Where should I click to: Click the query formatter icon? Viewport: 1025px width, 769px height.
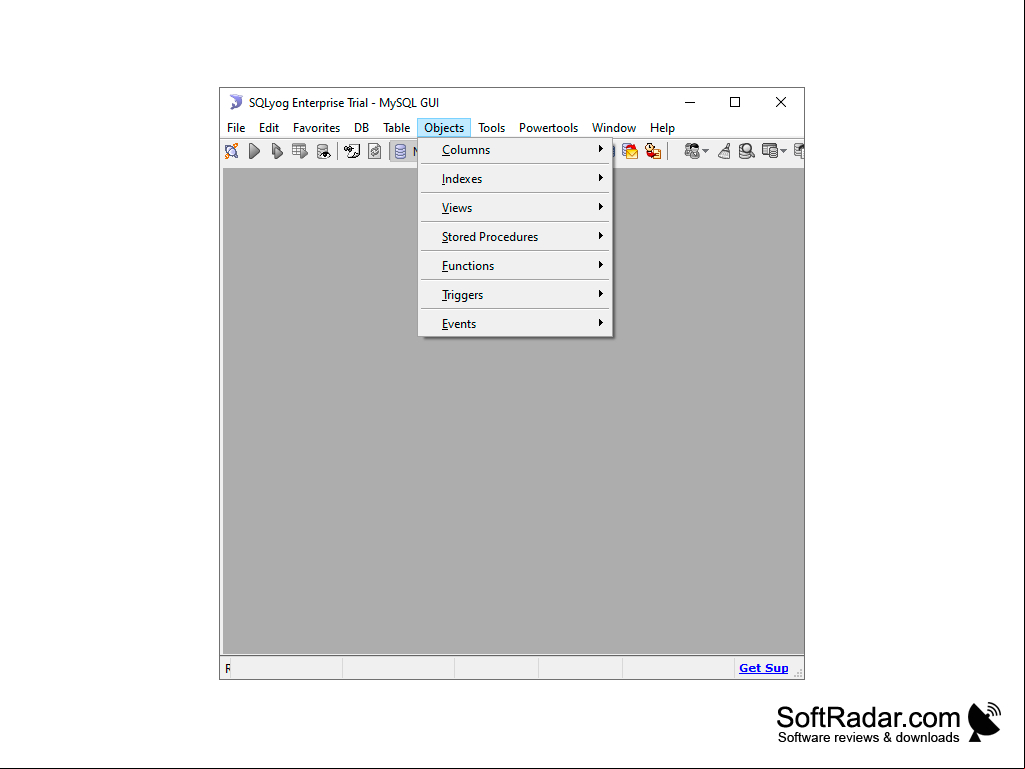click(352, 151)
